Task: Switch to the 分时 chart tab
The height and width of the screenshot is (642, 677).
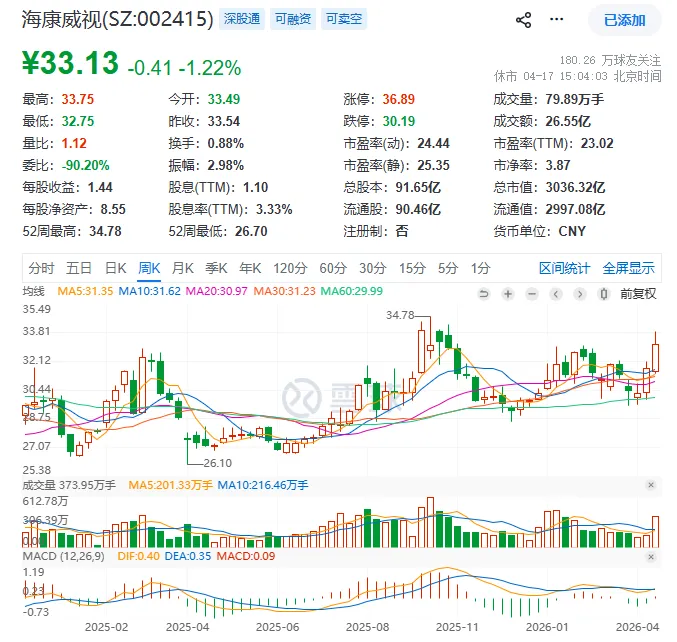Action: pos(41,268)
